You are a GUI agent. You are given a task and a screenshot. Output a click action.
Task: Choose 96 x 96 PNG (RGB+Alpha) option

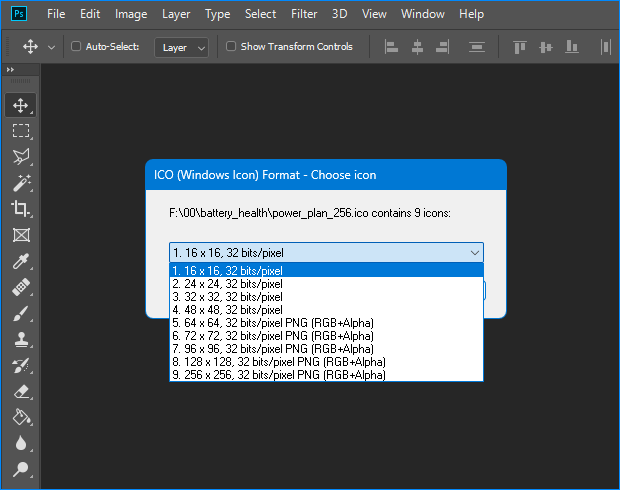pos(326,349)
